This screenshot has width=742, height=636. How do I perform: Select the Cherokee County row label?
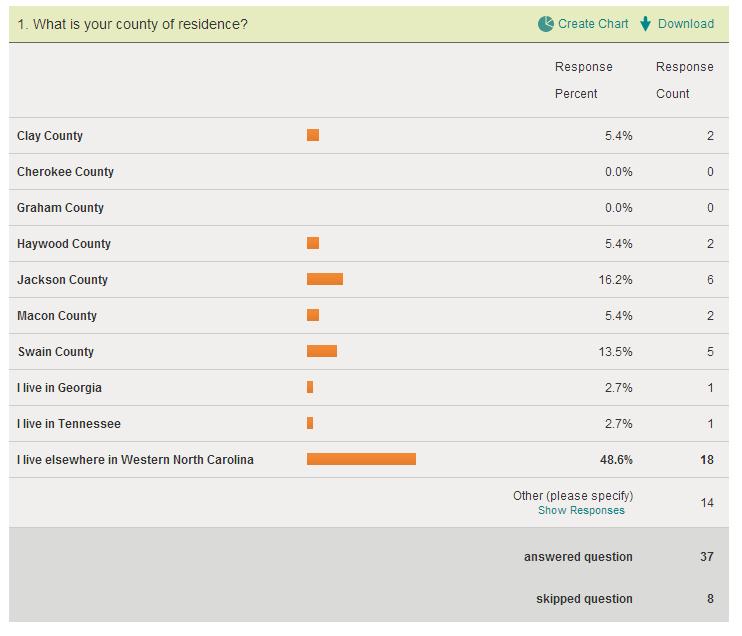point(66,172)
